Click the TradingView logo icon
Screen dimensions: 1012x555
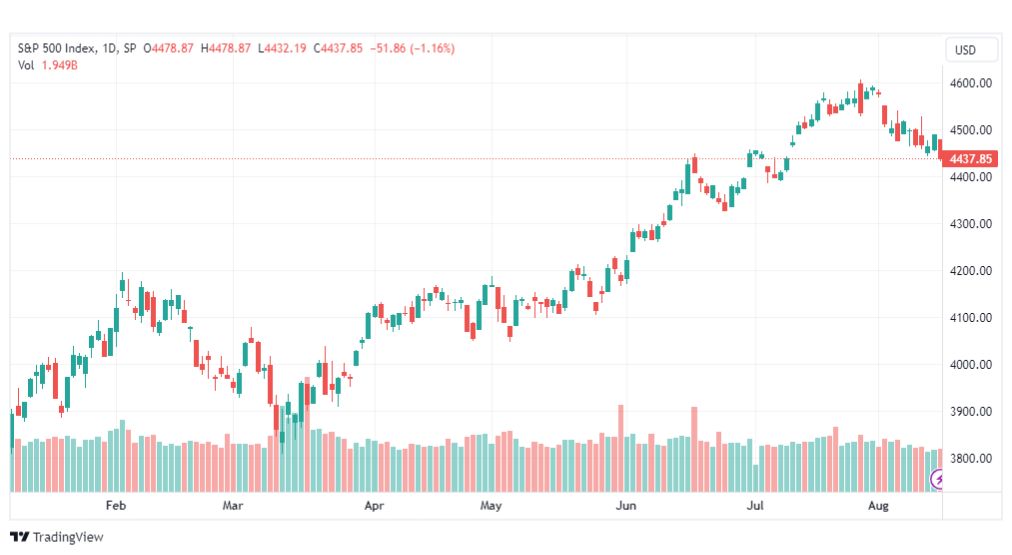pos(19,536)
